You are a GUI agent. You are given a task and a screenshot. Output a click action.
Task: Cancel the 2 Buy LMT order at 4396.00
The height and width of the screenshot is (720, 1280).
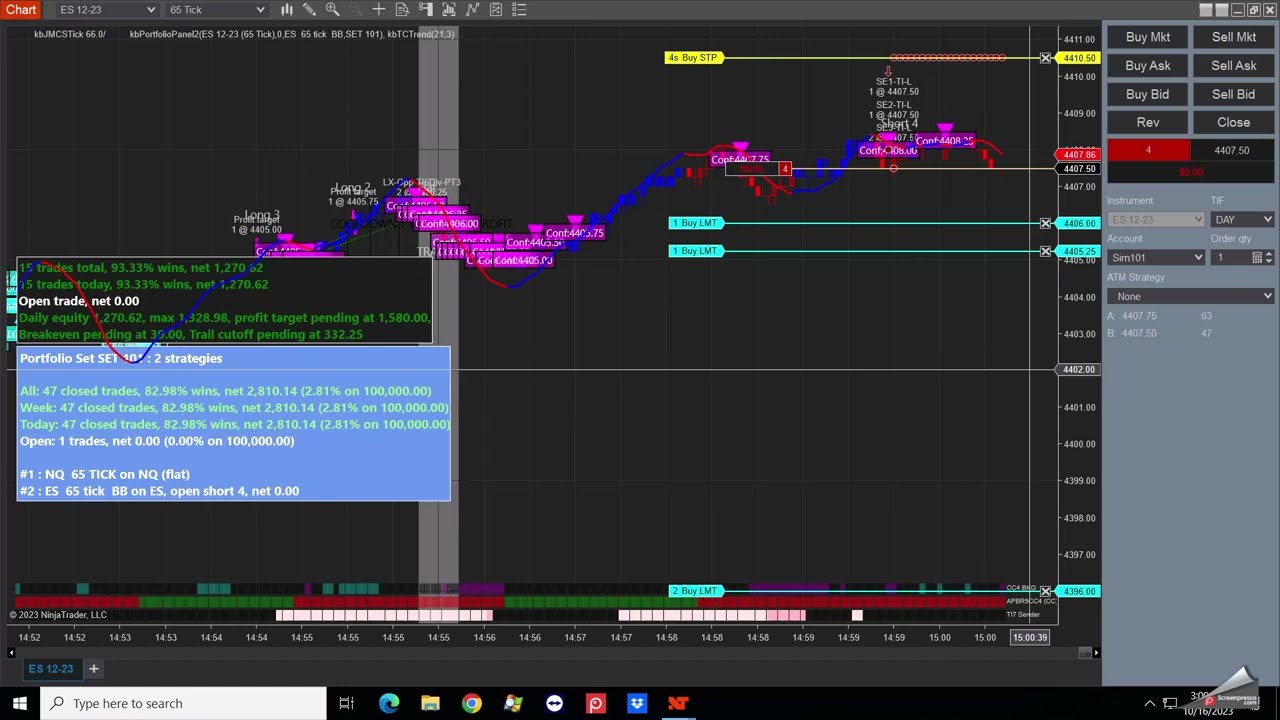(1045, 591)
